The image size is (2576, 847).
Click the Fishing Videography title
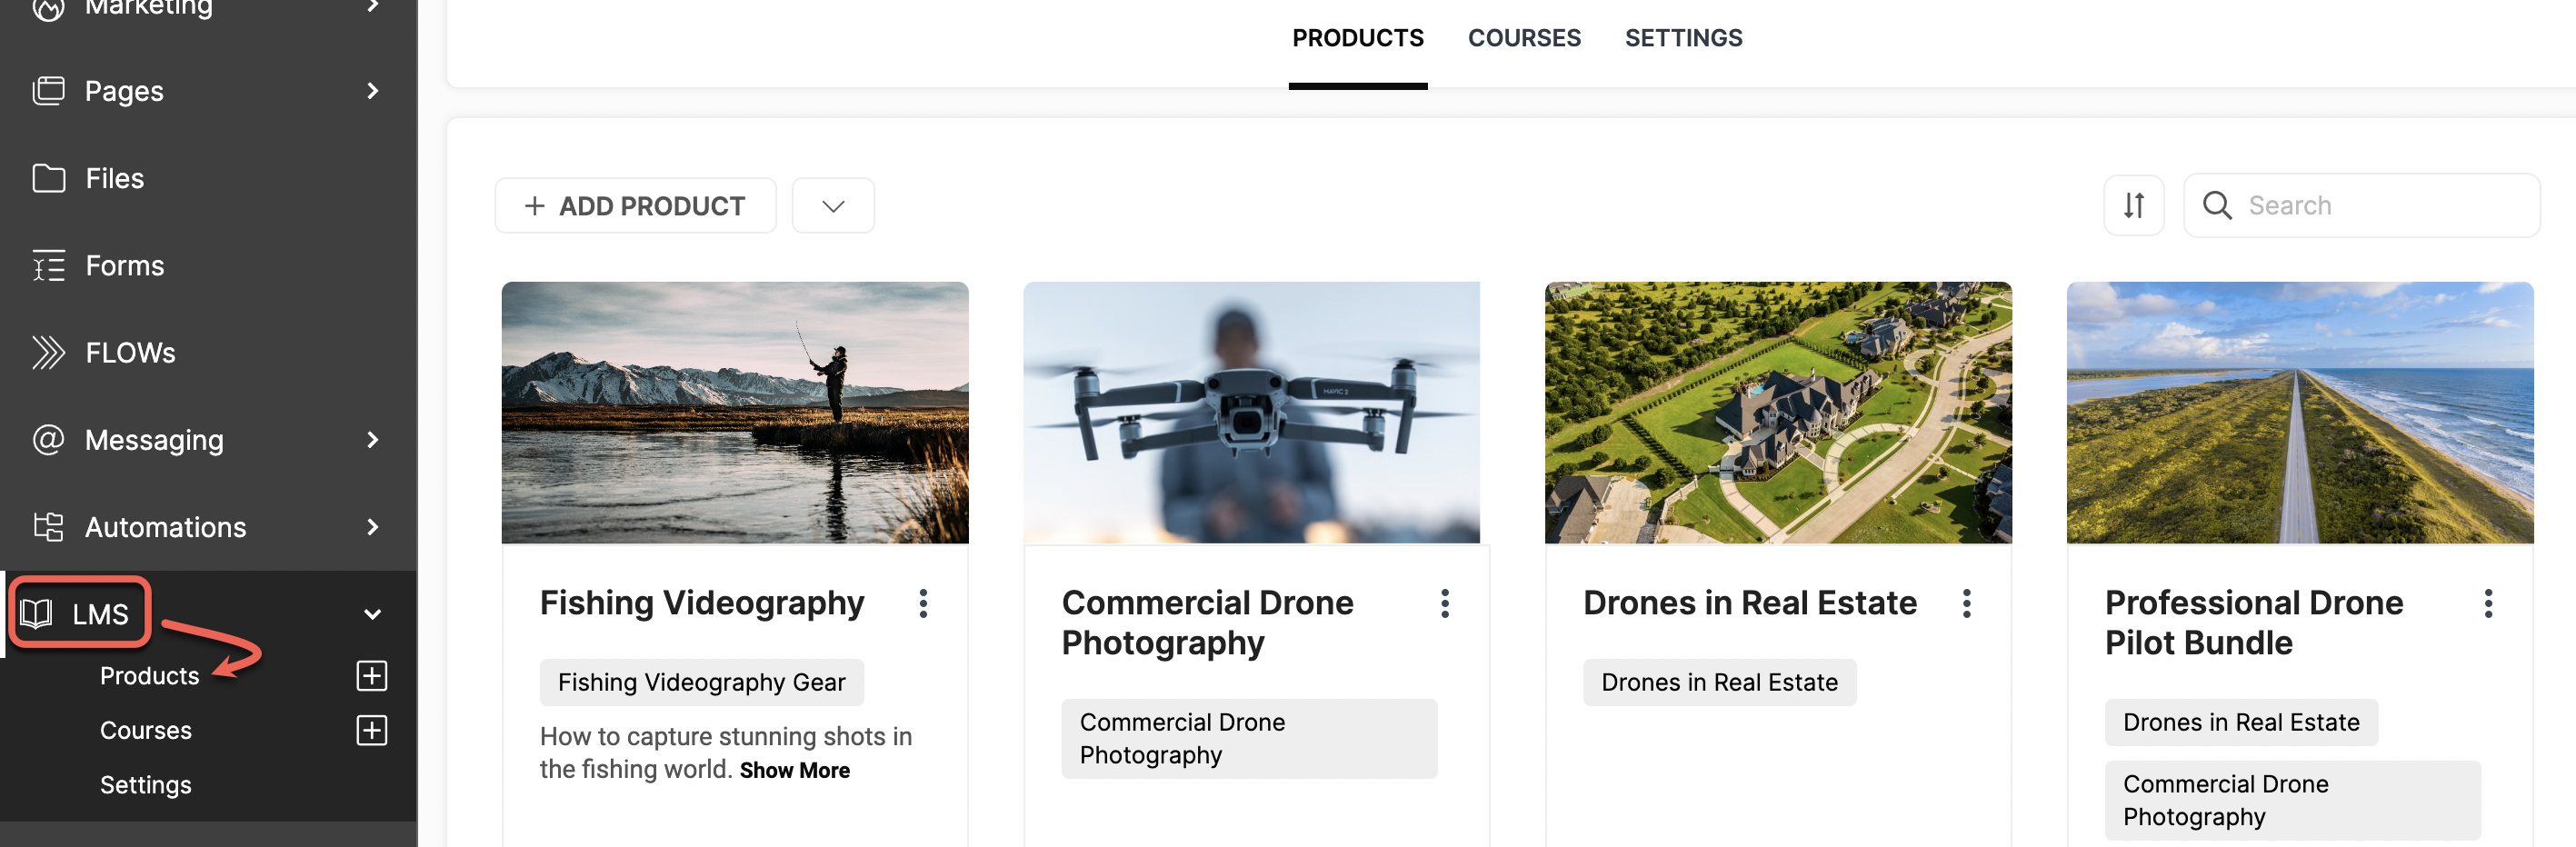pos(701,602)
